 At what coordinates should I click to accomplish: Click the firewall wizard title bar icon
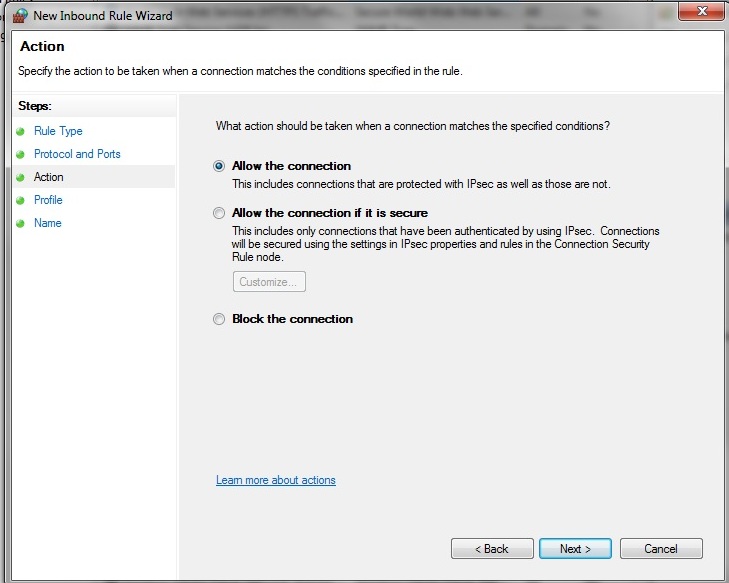(19, 16)
